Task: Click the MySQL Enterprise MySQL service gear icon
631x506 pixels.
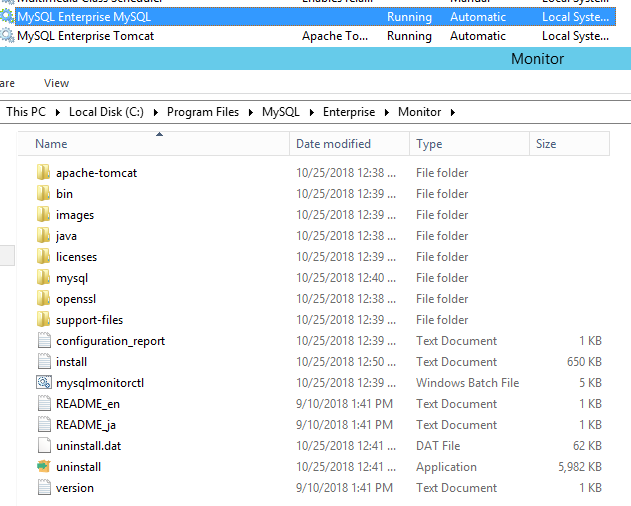Action: click(x=7, y=17)
